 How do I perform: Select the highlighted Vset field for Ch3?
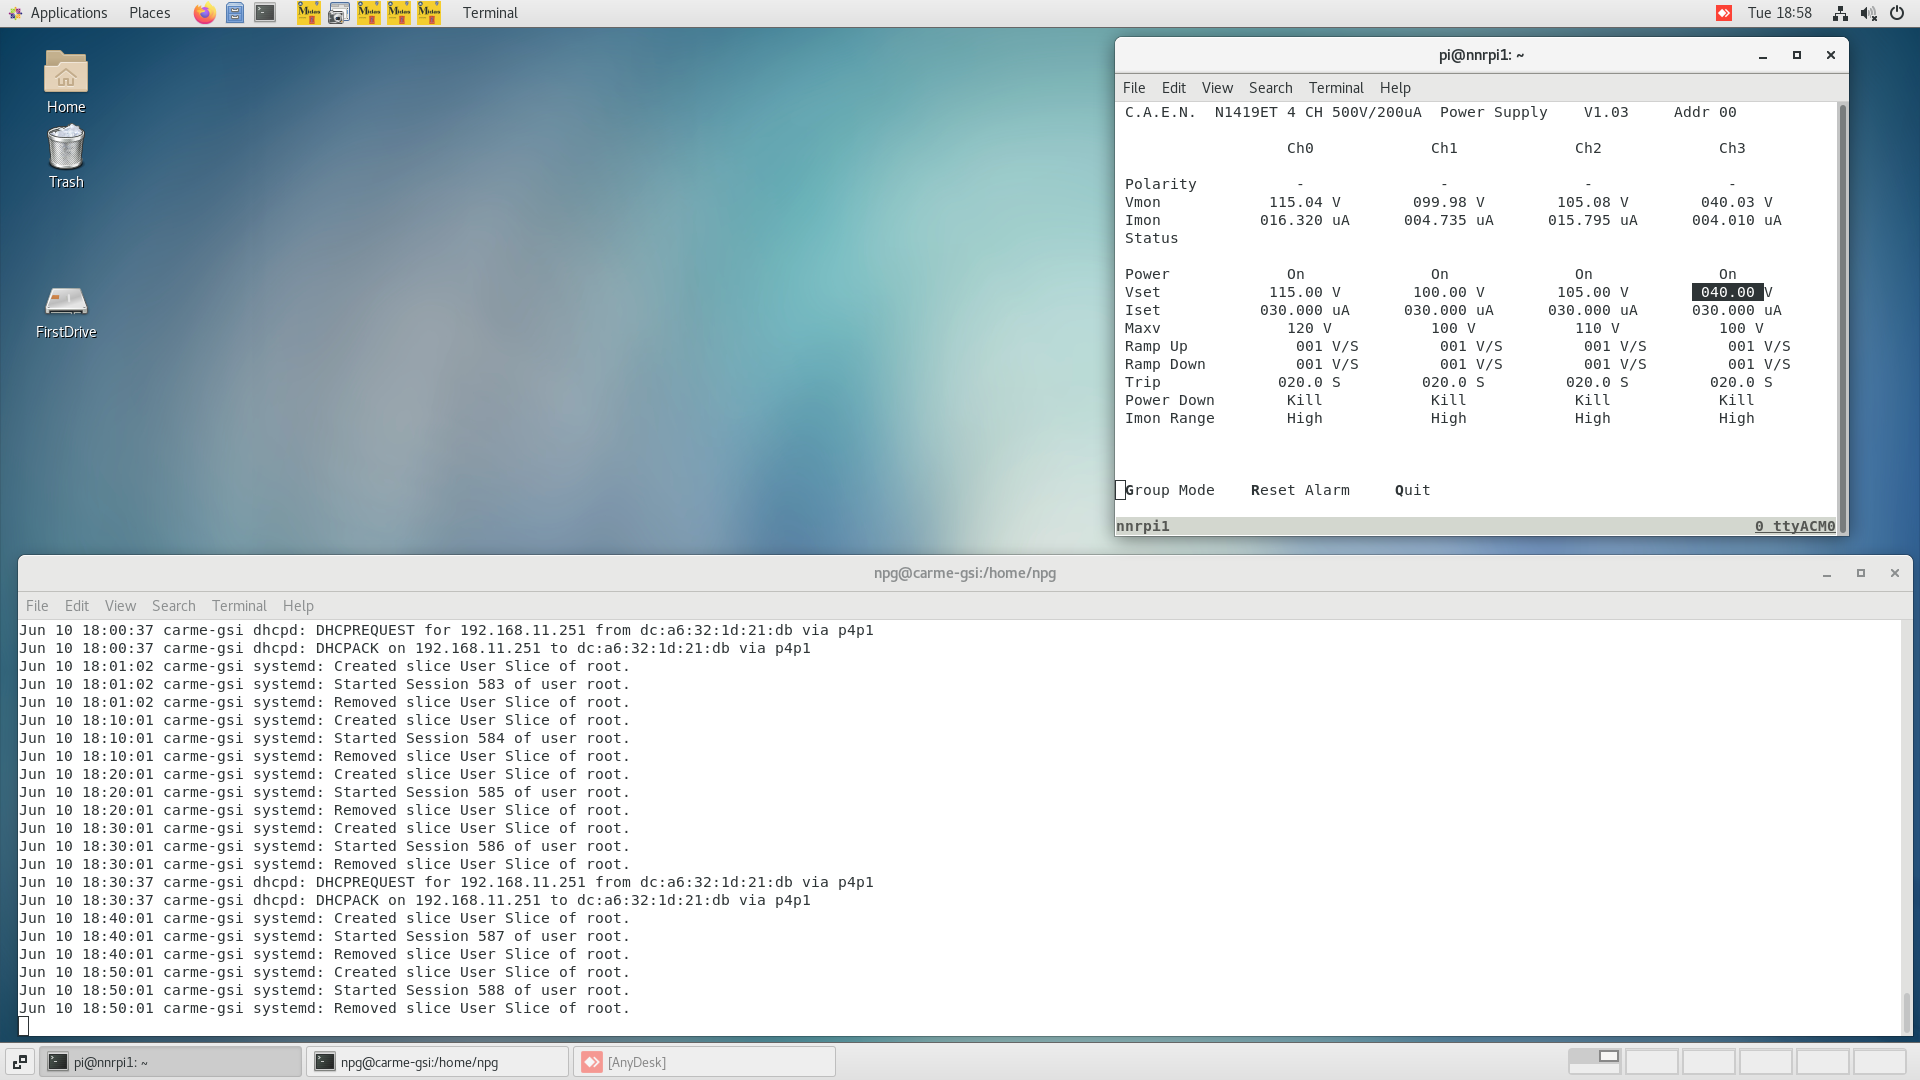click(1728, 292)
